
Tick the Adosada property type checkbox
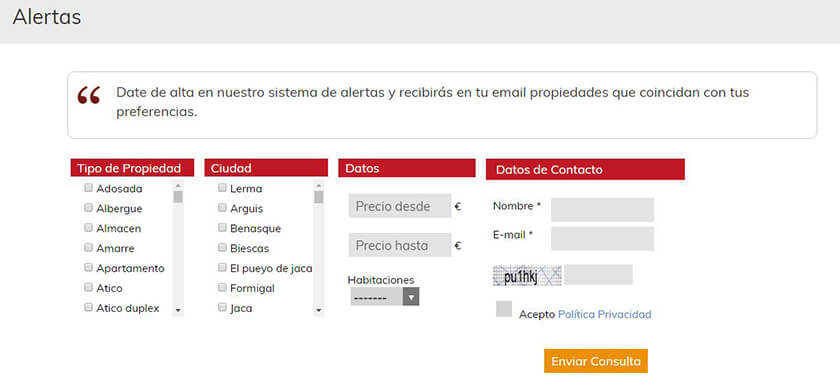(x=88, y=188)
